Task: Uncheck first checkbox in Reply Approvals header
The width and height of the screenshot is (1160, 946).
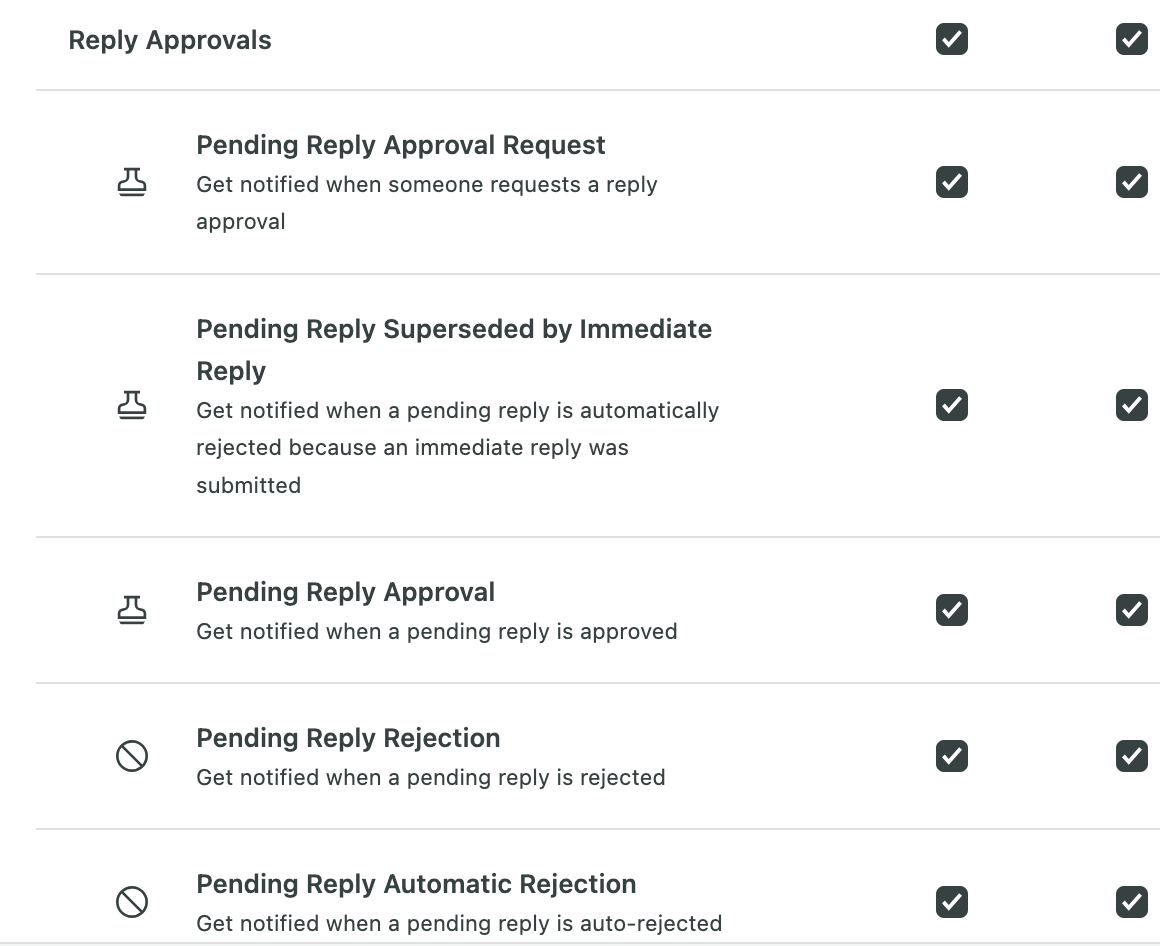Action: pyautogui.click(x=951, y=39)
